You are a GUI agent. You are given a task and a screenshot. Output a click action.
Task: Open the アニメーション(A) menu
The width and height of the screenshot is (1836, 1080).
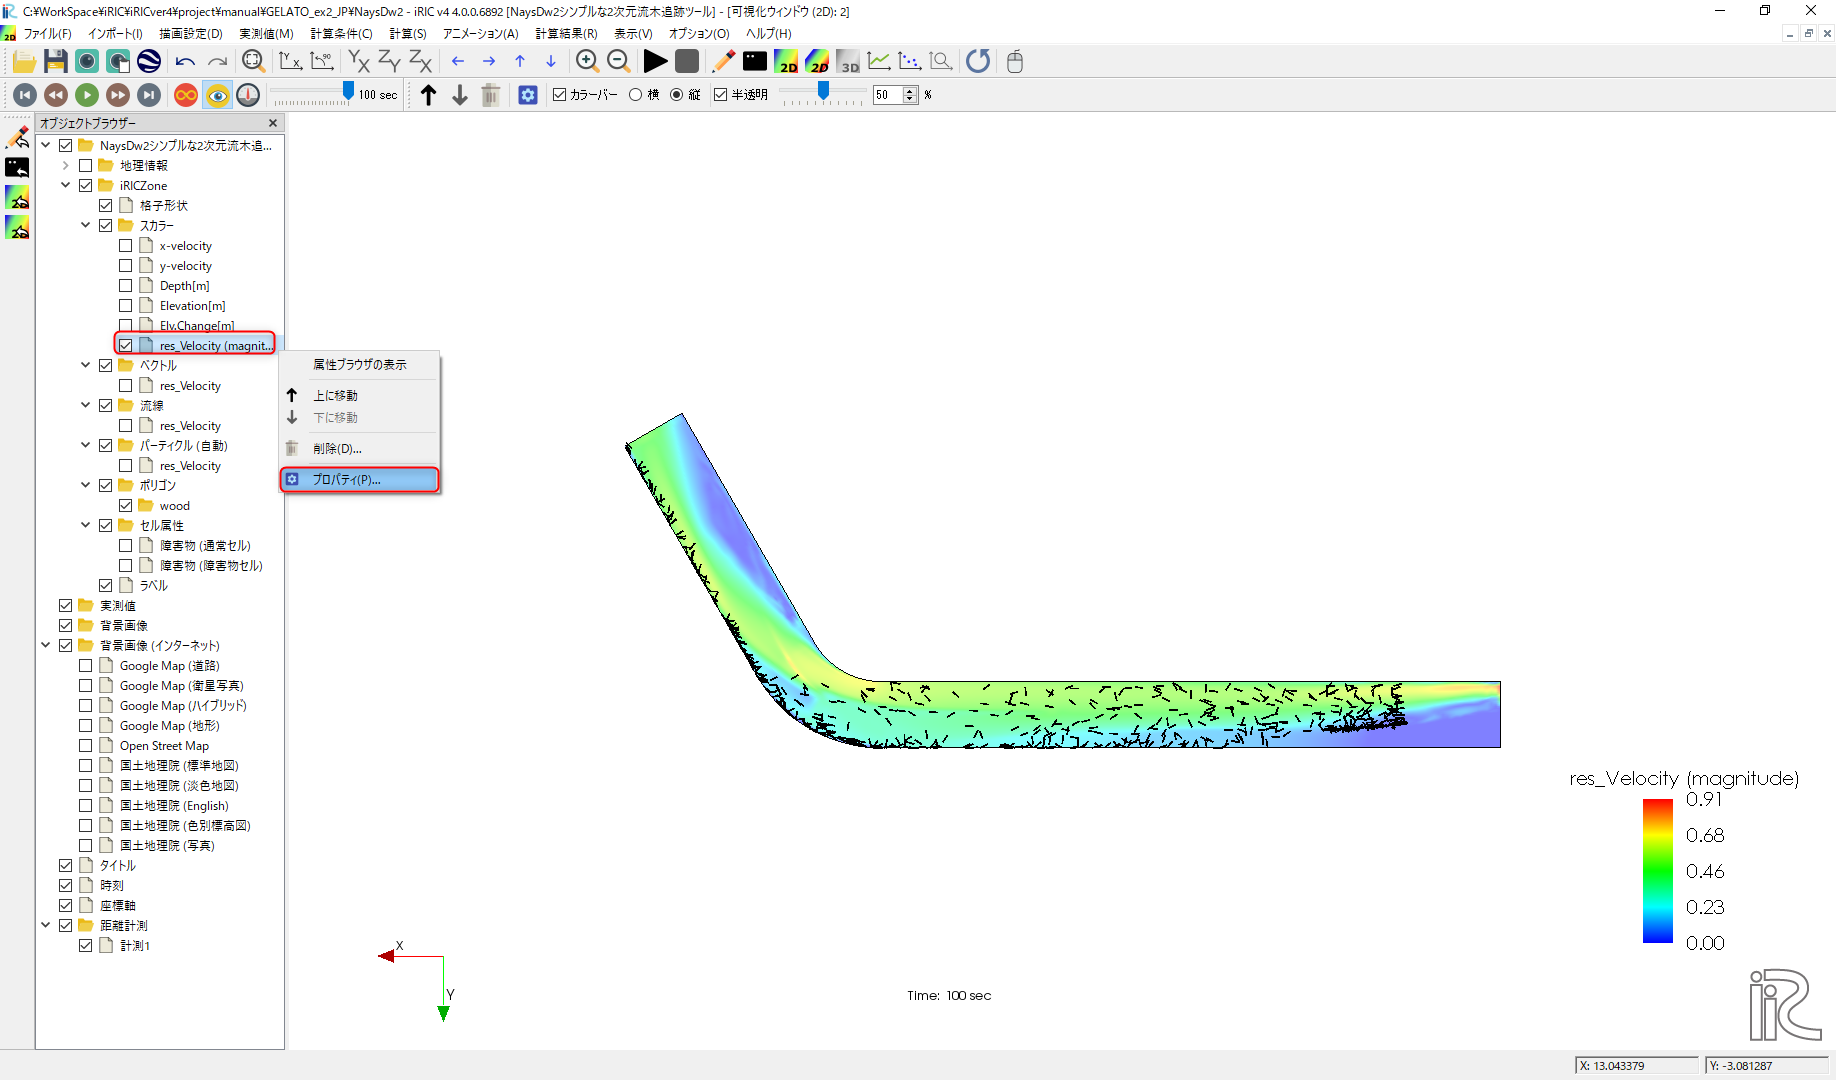(x=481, y=34)
